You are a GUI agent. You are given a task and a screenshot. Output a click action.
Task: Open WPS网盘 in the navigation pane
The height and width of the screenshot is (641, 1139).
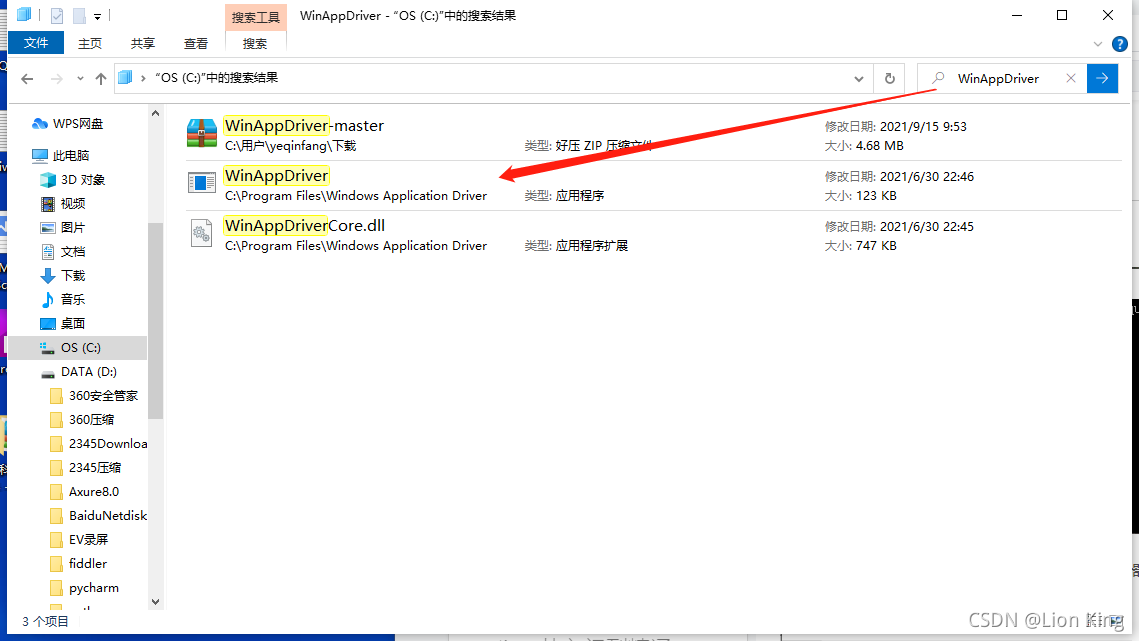77,124
